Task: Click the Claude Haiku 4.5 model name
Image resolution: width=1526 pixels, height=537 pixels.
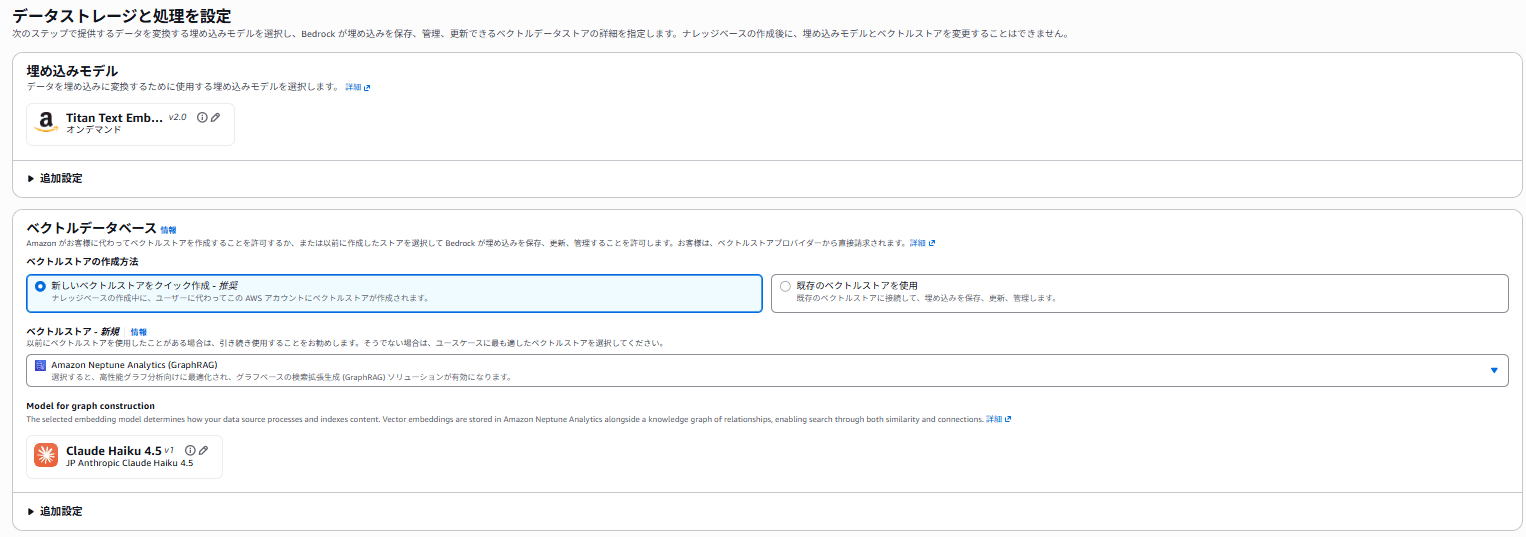Action: pyautogui.click(x=114, y=451)
